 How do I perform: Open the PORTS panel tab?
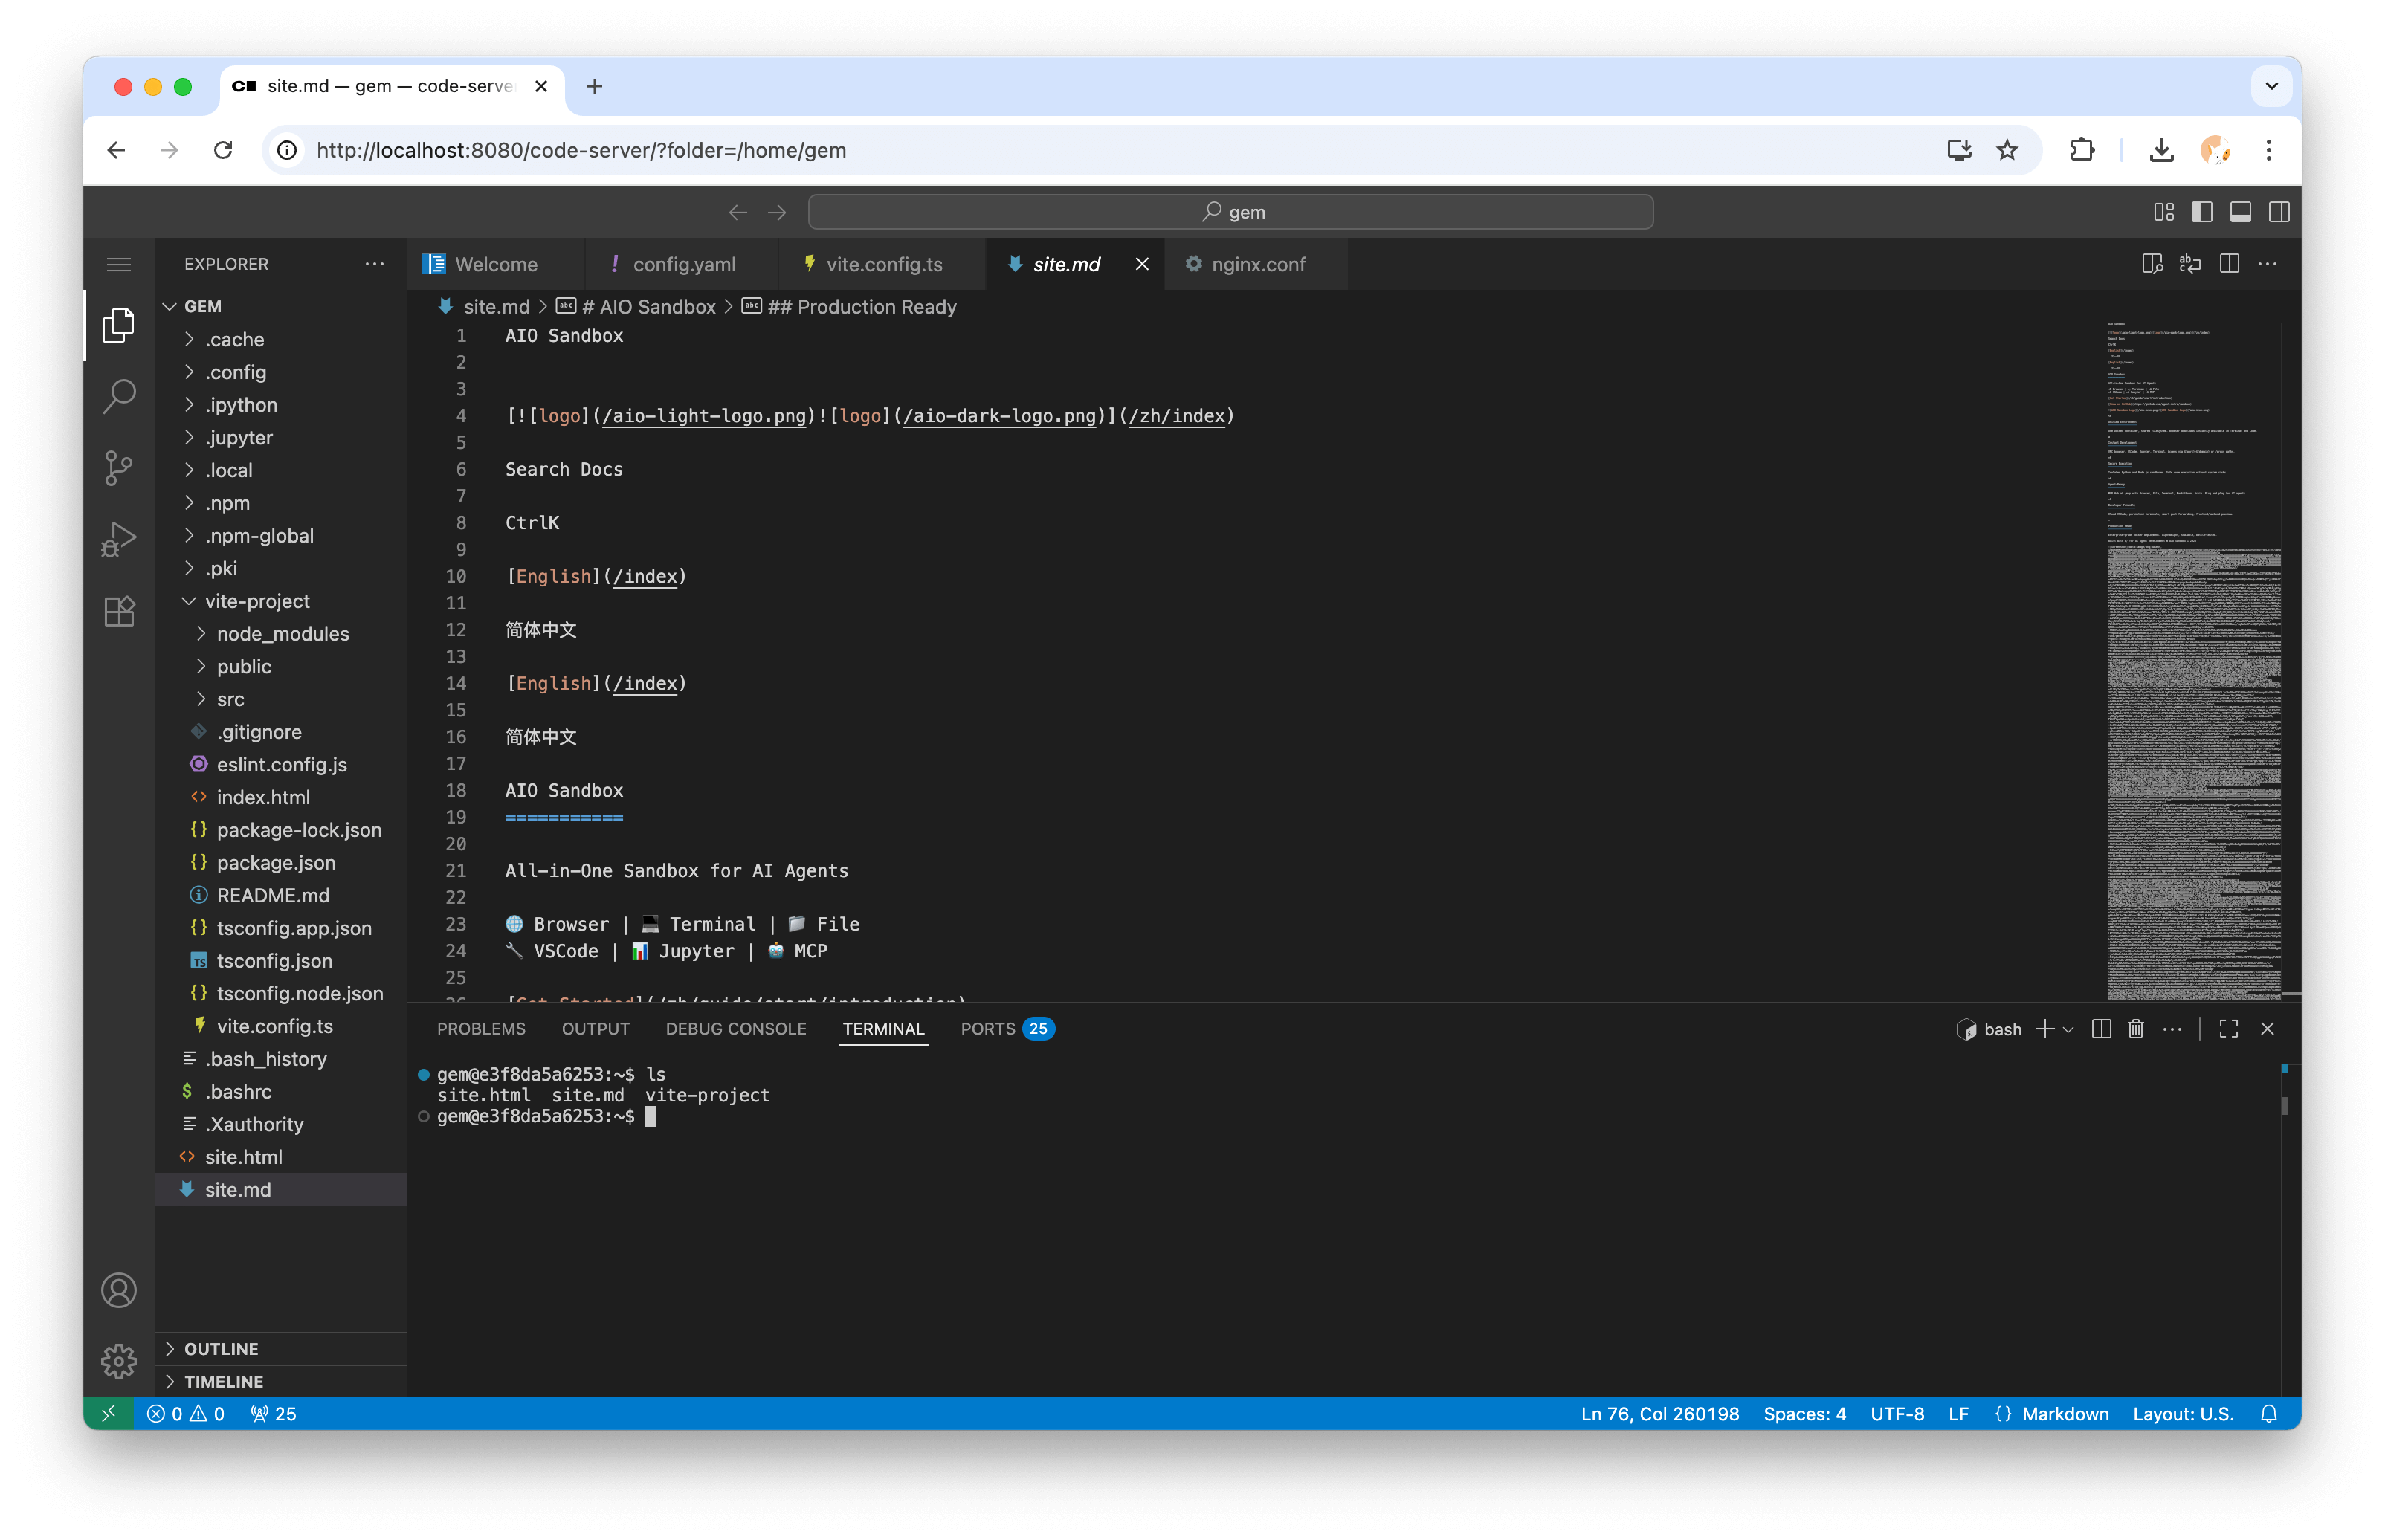coord(986,1028)
